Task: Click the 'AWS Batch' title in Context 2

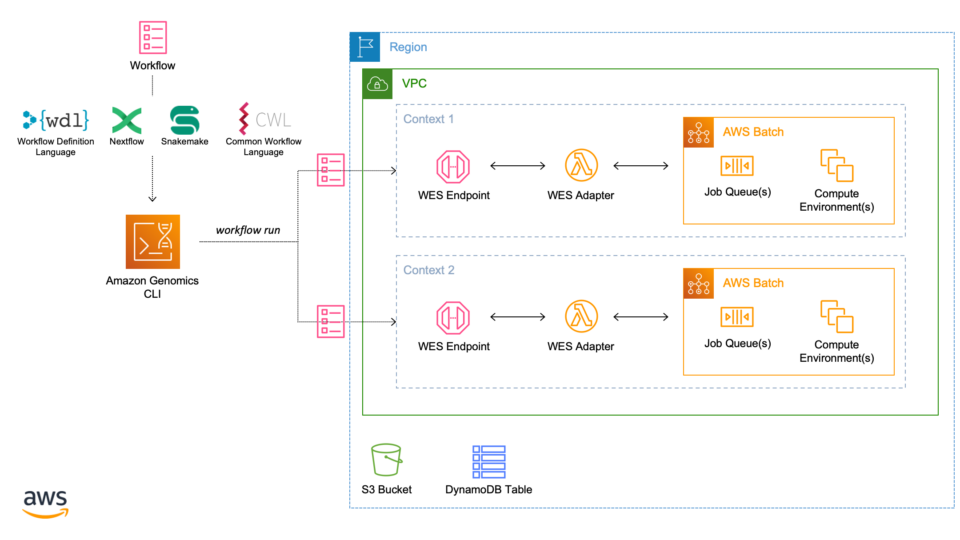Action: [753, 283]
